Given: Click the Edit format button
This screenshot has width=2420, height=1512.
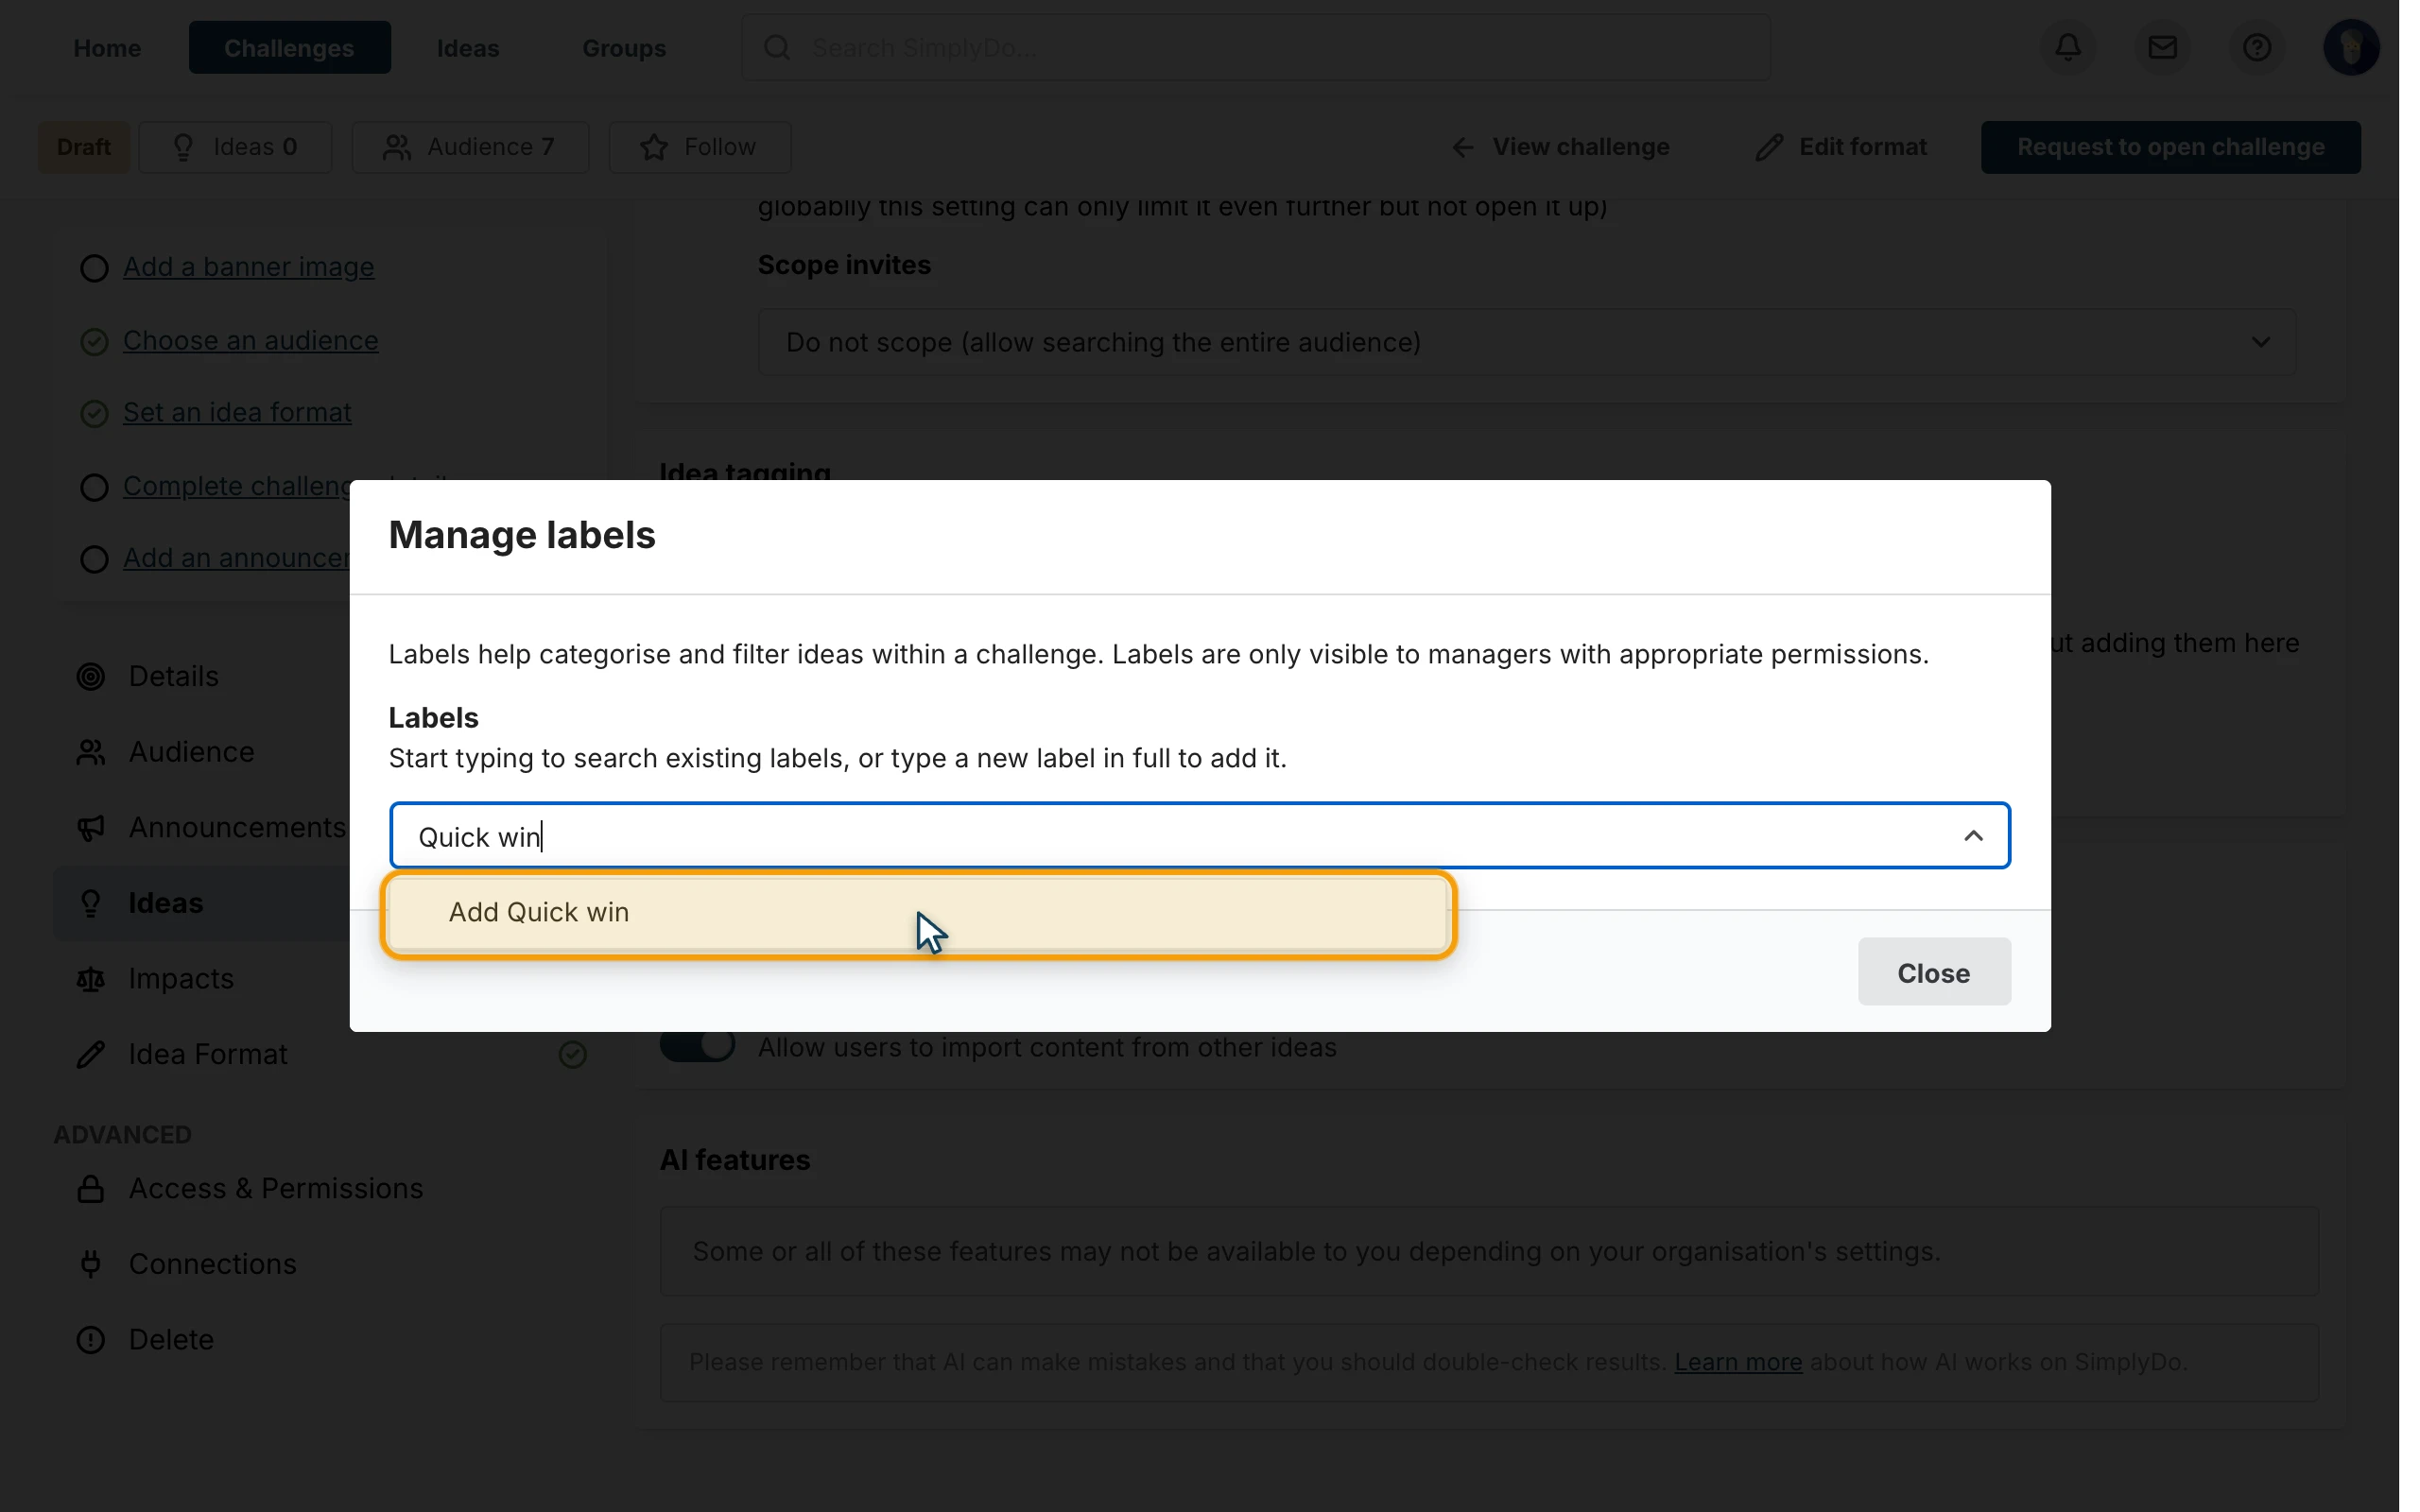Looking at the screenshot, I should (x=1841, y=147).
